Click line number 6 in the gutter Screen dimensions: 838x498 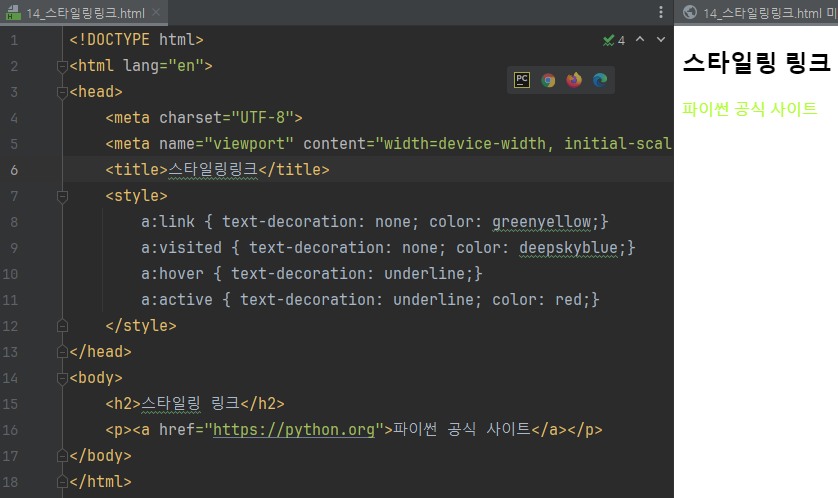point(14,170)
